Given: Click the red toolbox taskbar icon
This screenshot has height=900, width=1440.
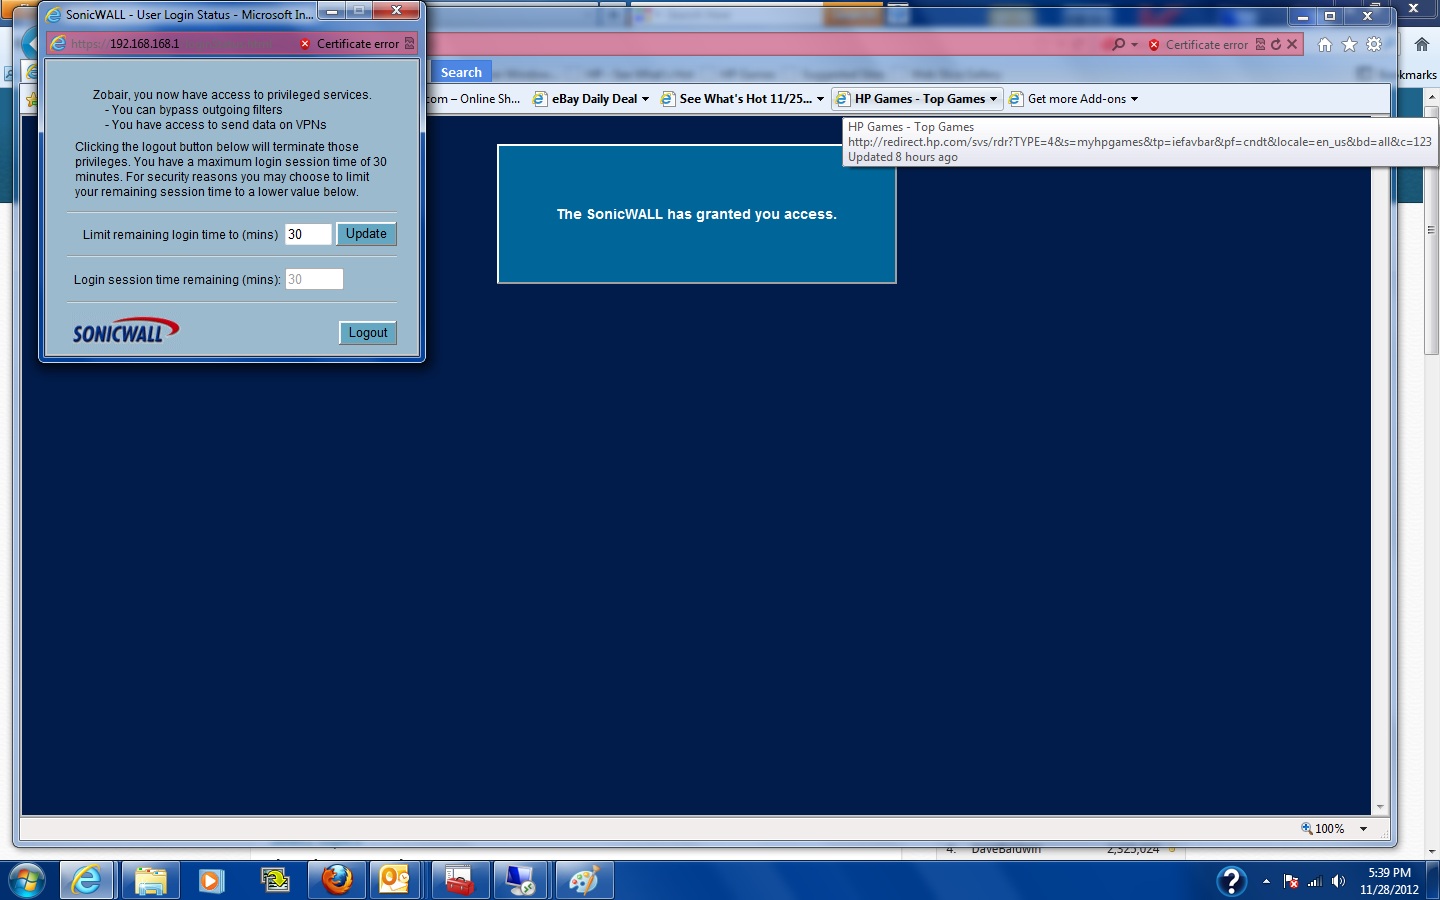Looking at the screenshot, I should 460,880.
